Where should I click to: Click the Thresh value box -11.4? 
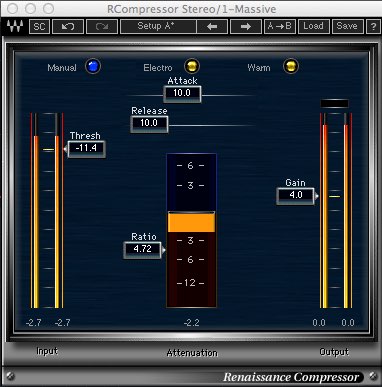[86, 148]
